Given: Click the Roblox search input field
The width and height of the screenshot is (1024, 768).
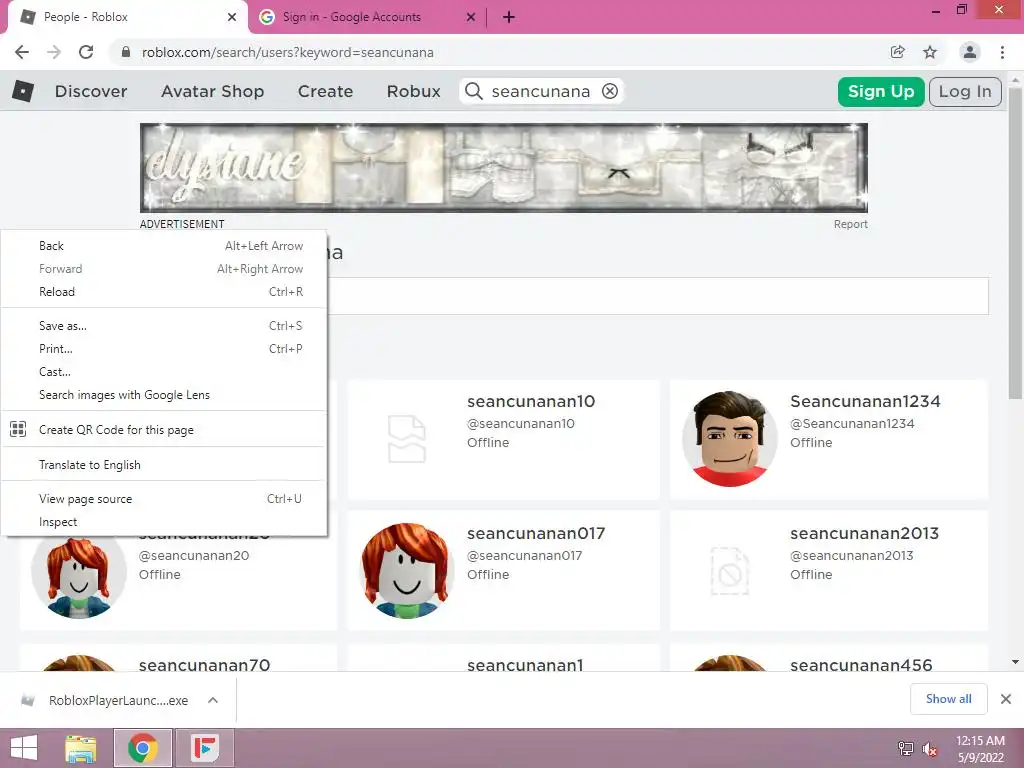Looking at the screenshot, I should pos(541,91).
